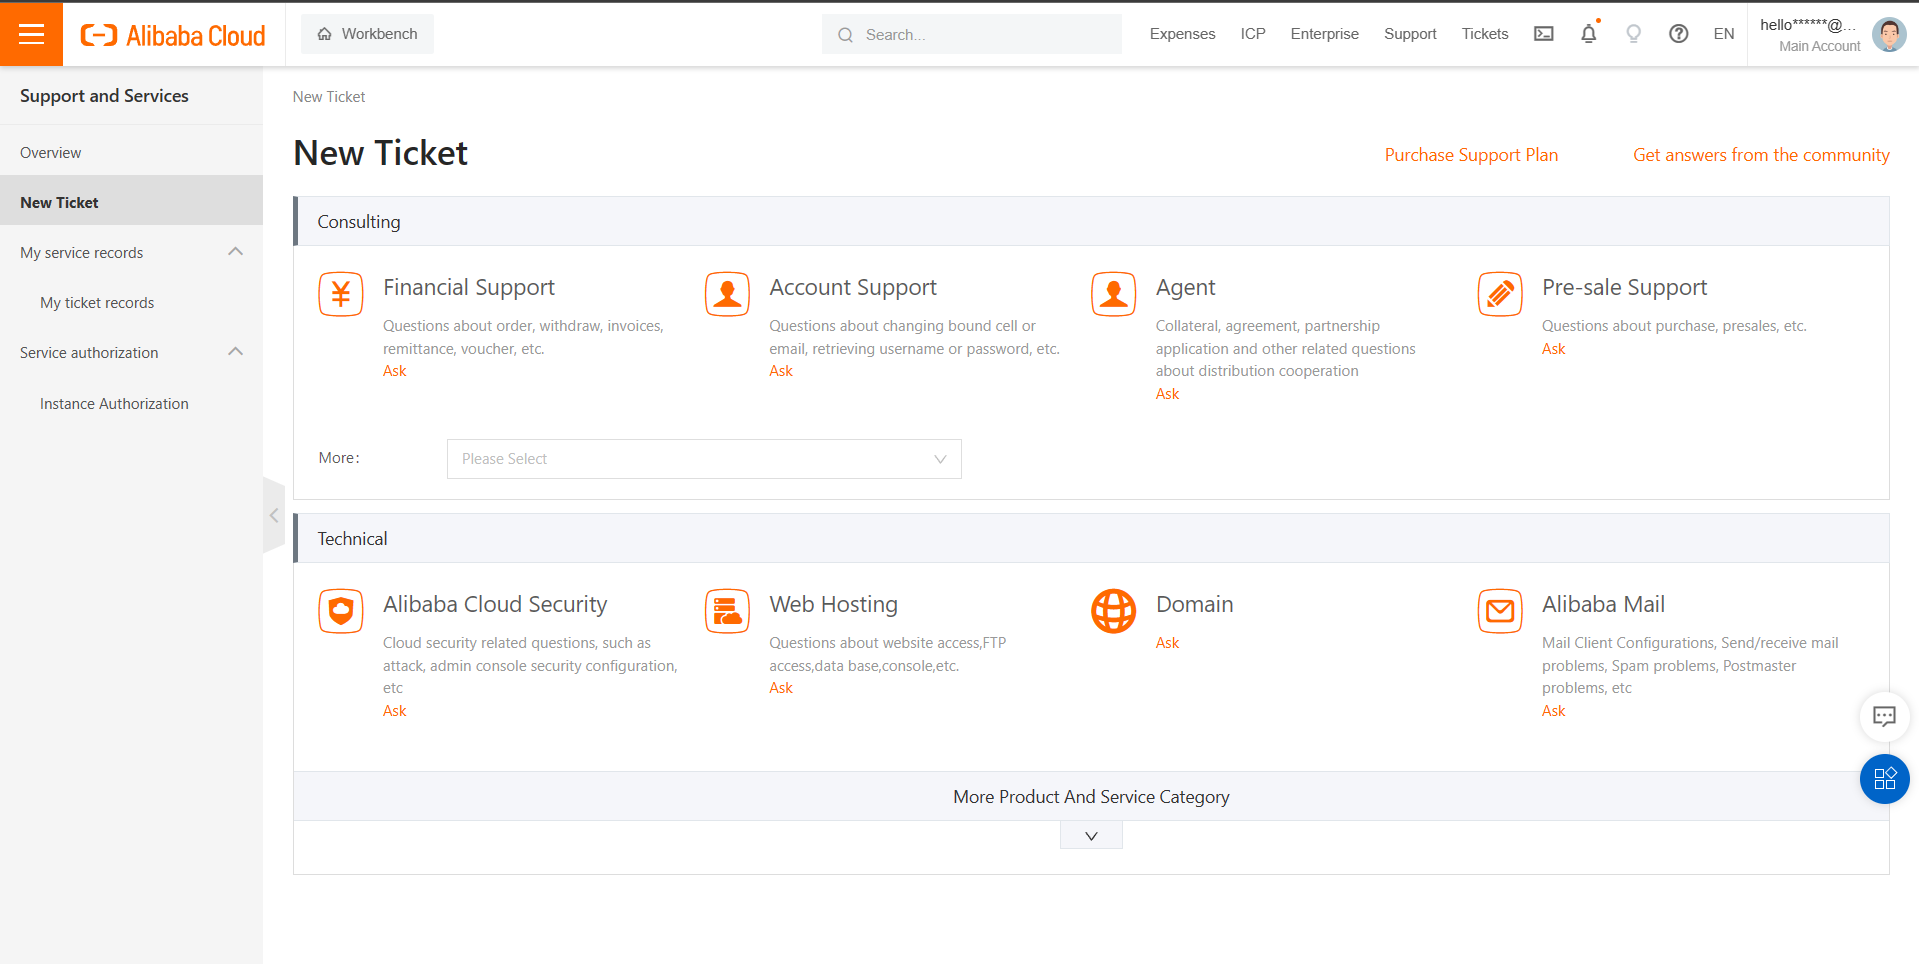Click New Ticket breadcrumb text

[329, 97]
